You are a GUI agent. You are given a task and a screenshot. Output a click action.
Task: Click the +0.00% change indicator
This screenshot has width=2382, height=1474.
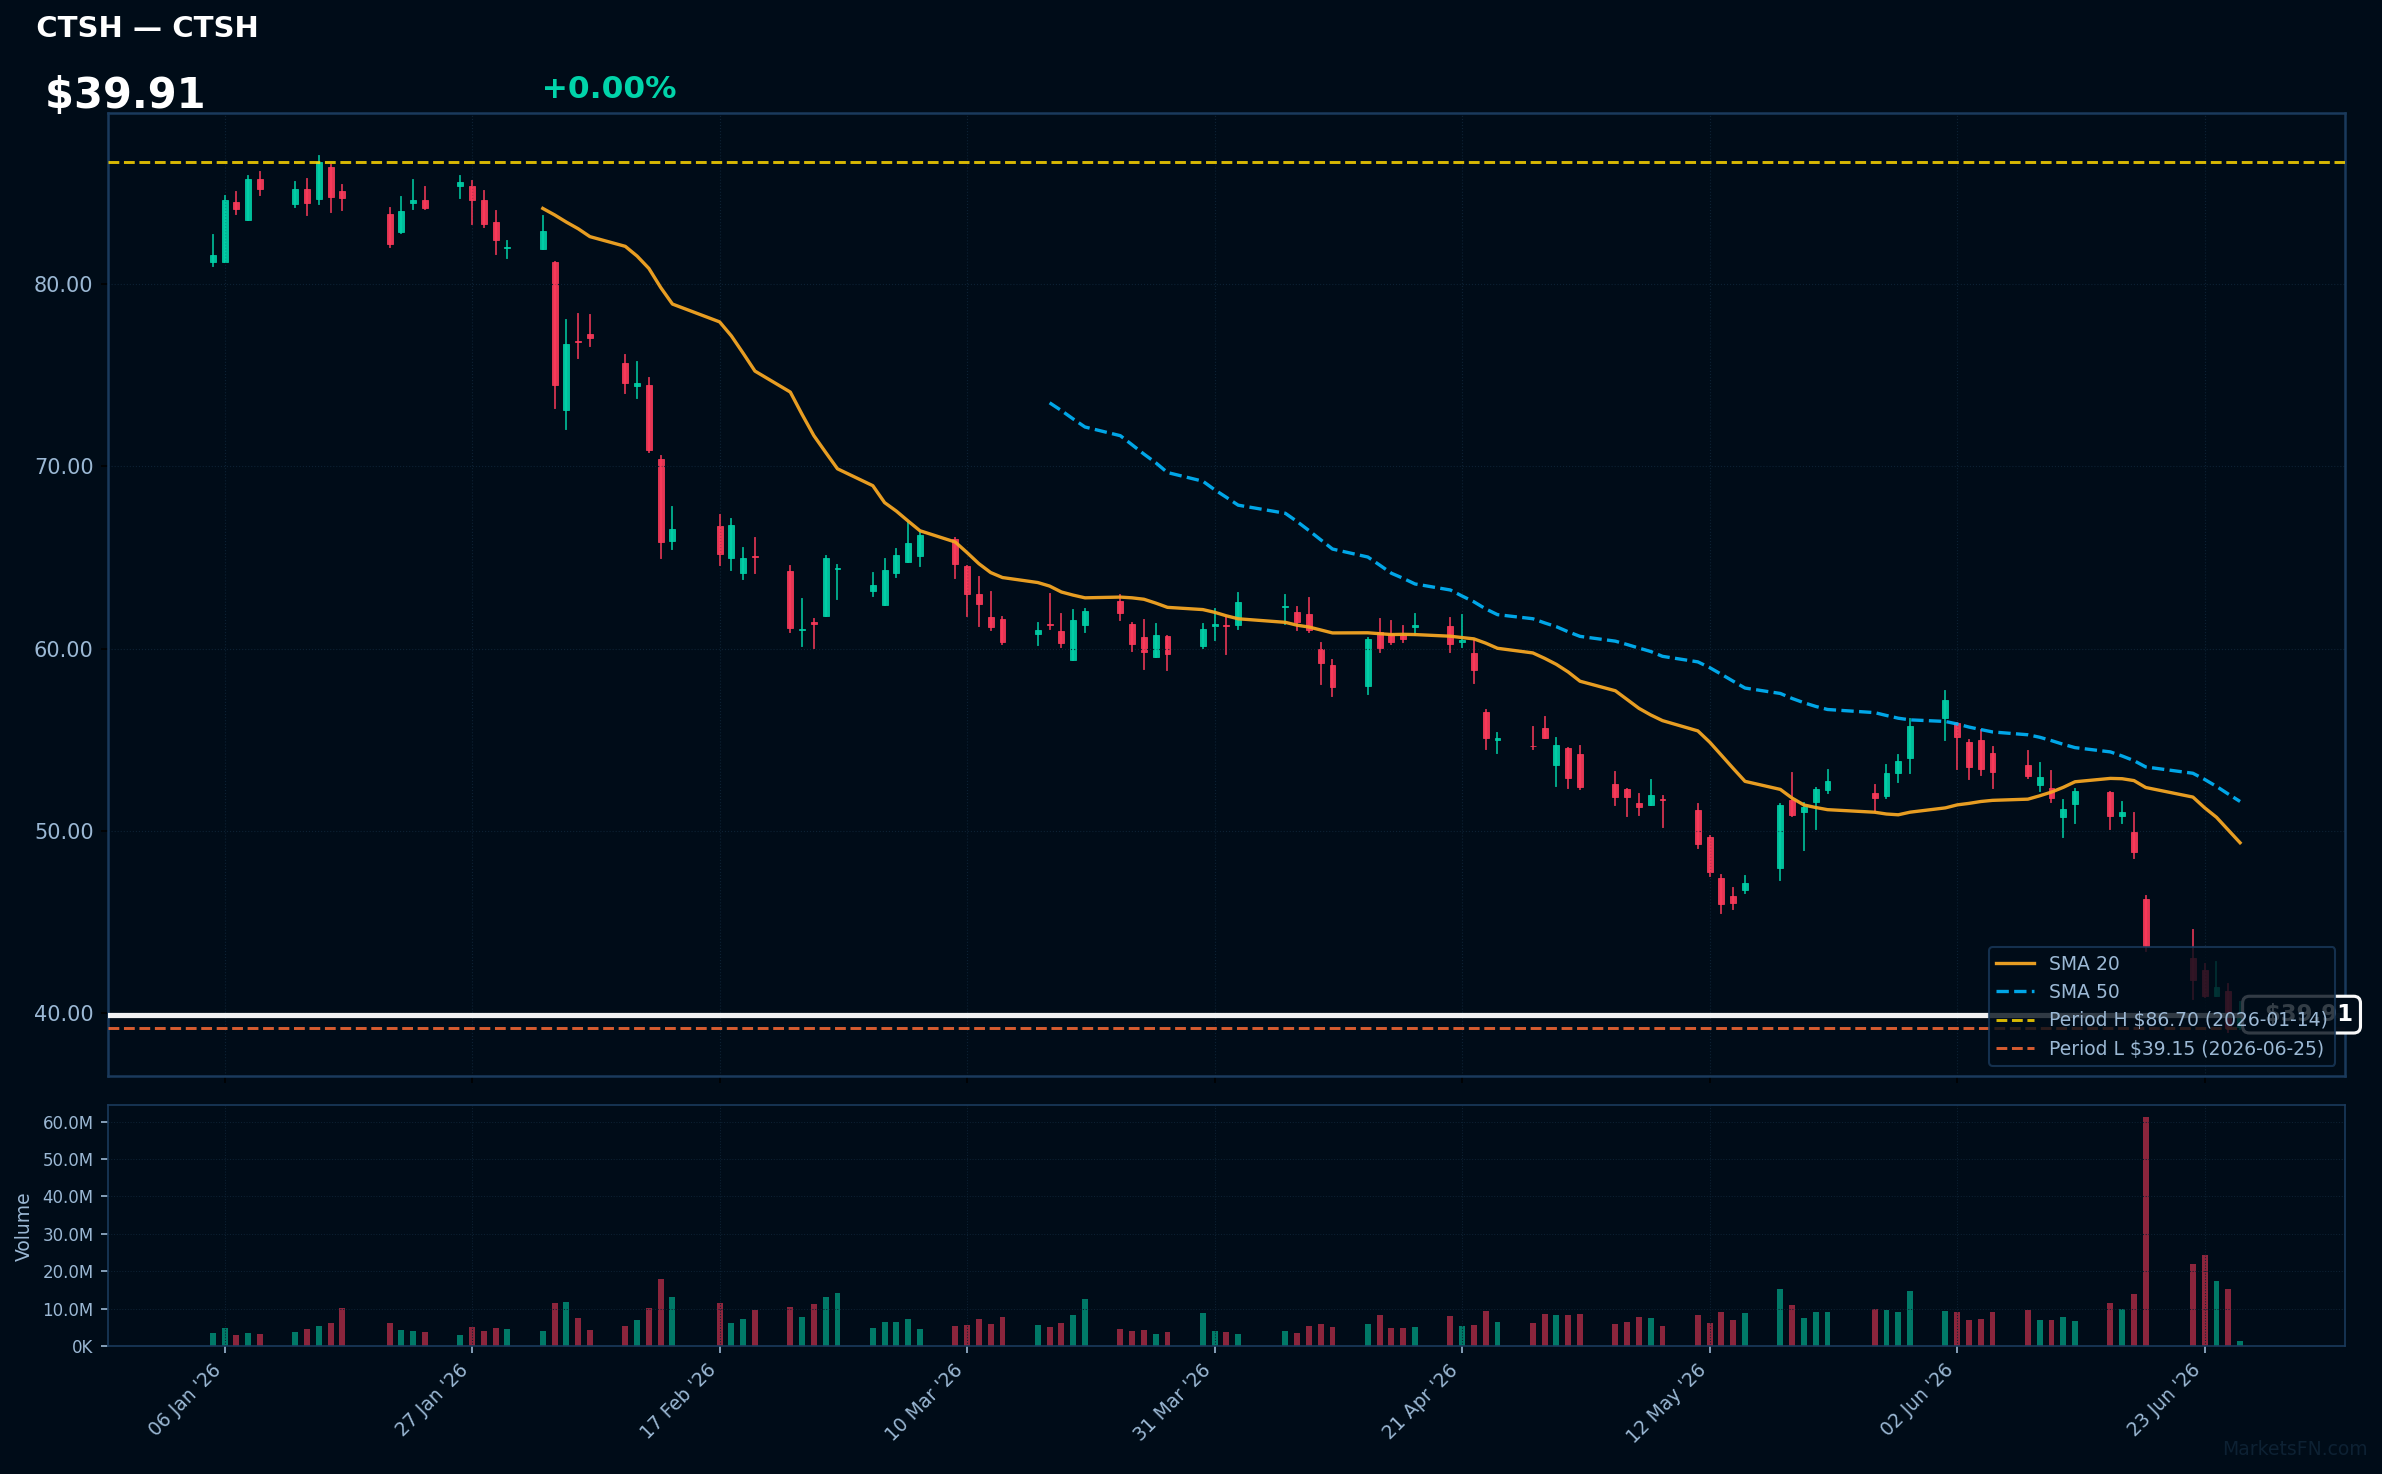(609, 88)
